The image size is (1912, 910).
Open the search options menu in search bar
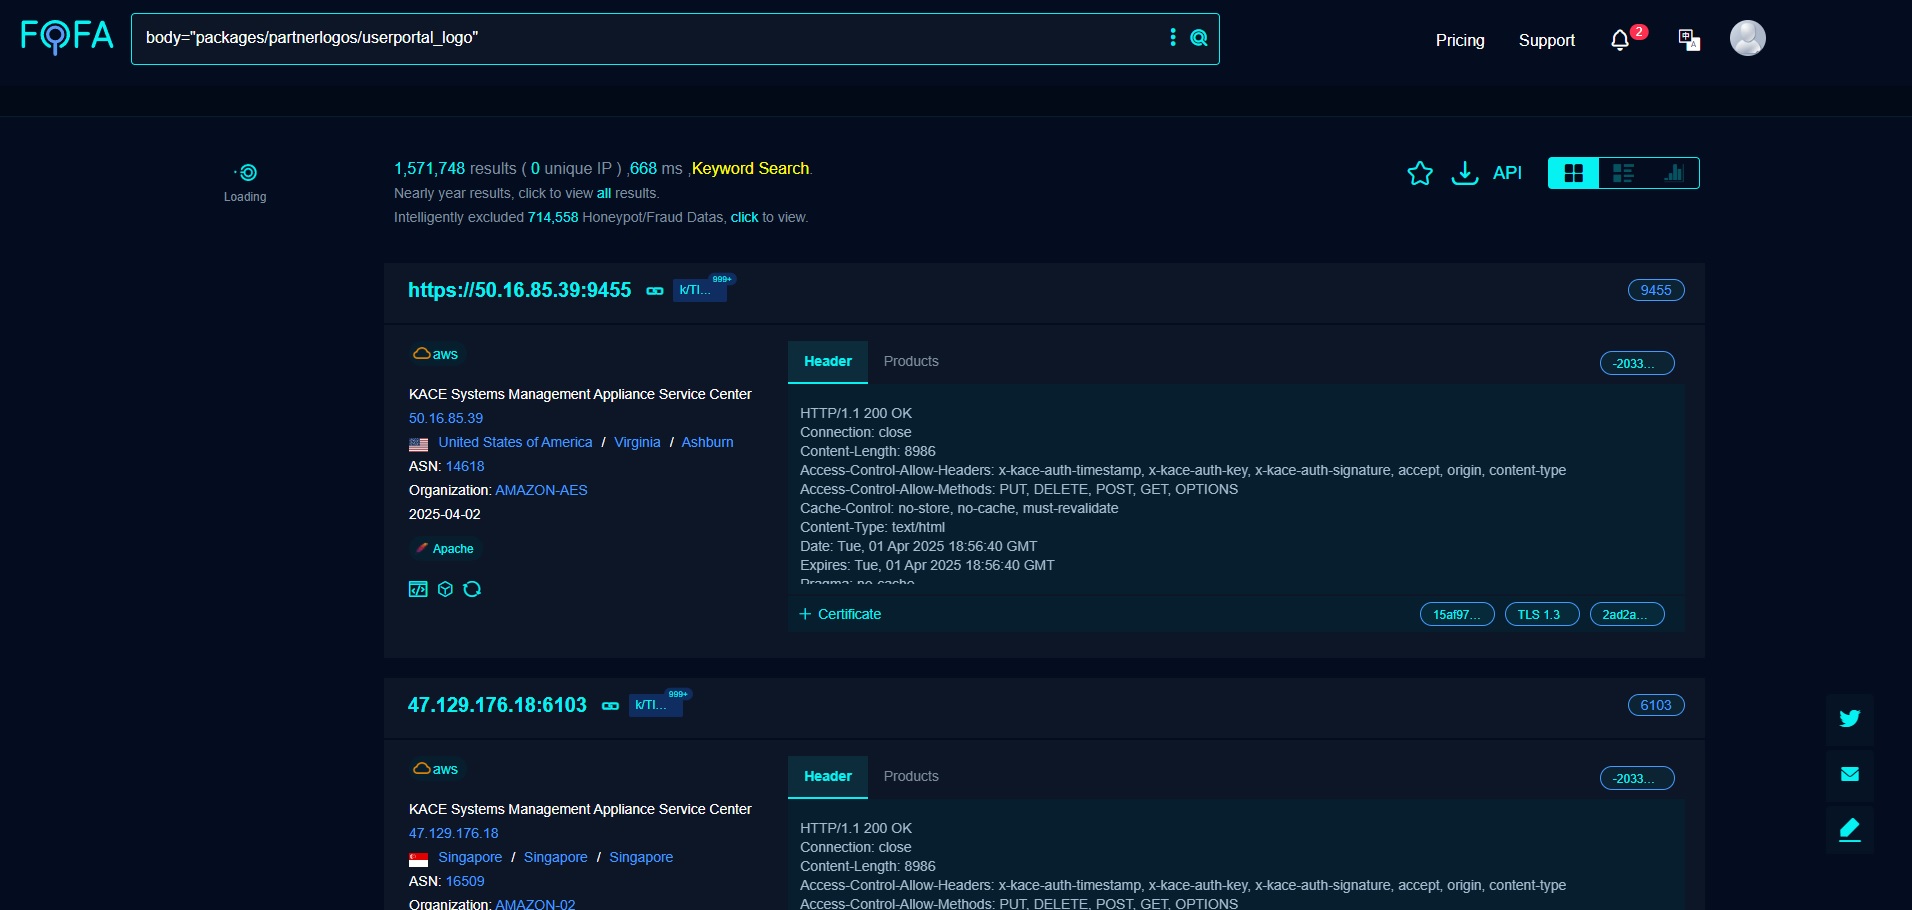coord(1173,38)
